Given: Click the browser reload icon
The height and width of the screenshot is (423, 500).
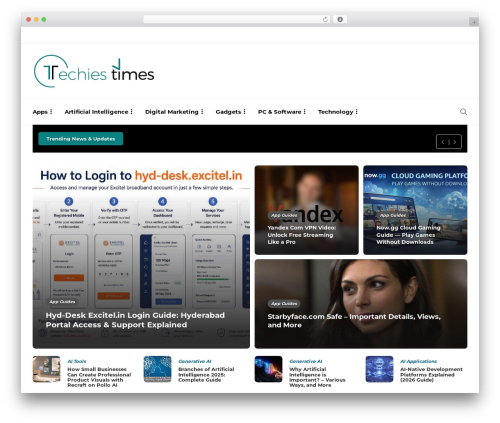Looking at the screenshot, I should (325, 20).
